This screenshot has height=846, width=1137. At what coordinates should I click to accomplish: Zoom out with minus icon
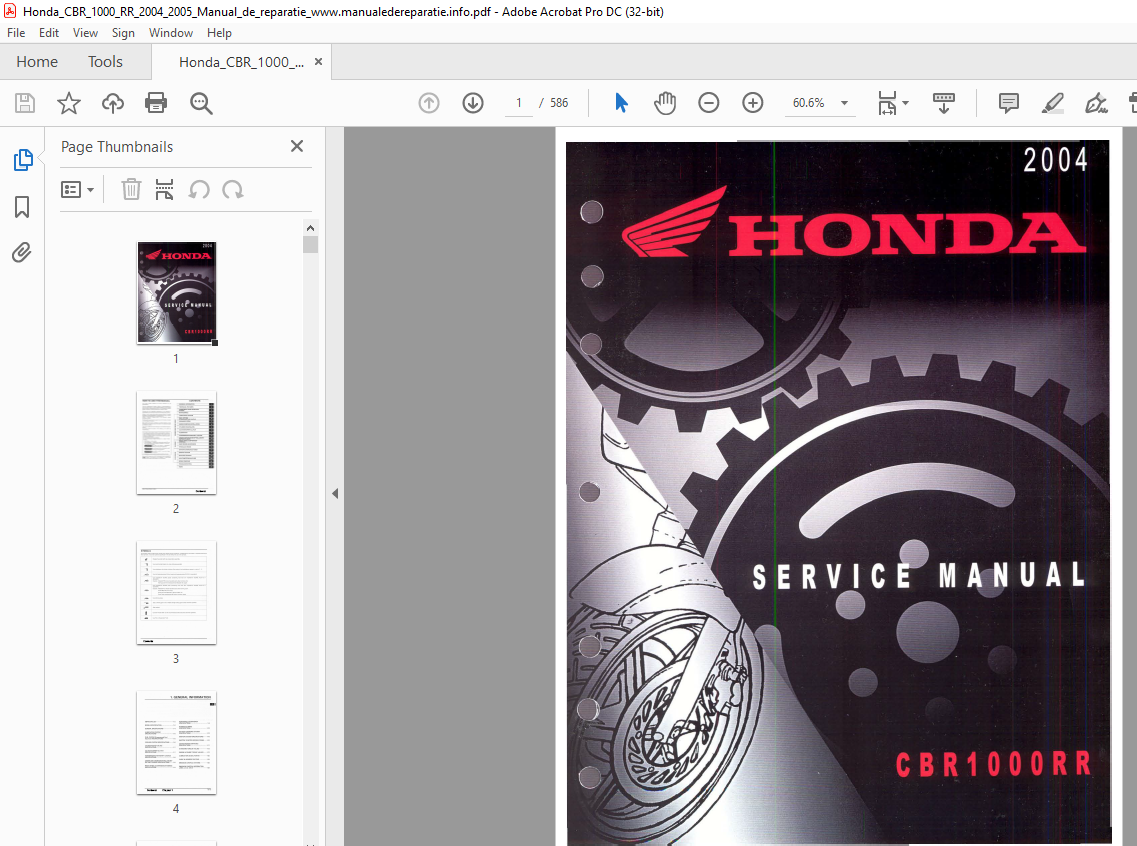pyautogui.click(x=708, y=103)
